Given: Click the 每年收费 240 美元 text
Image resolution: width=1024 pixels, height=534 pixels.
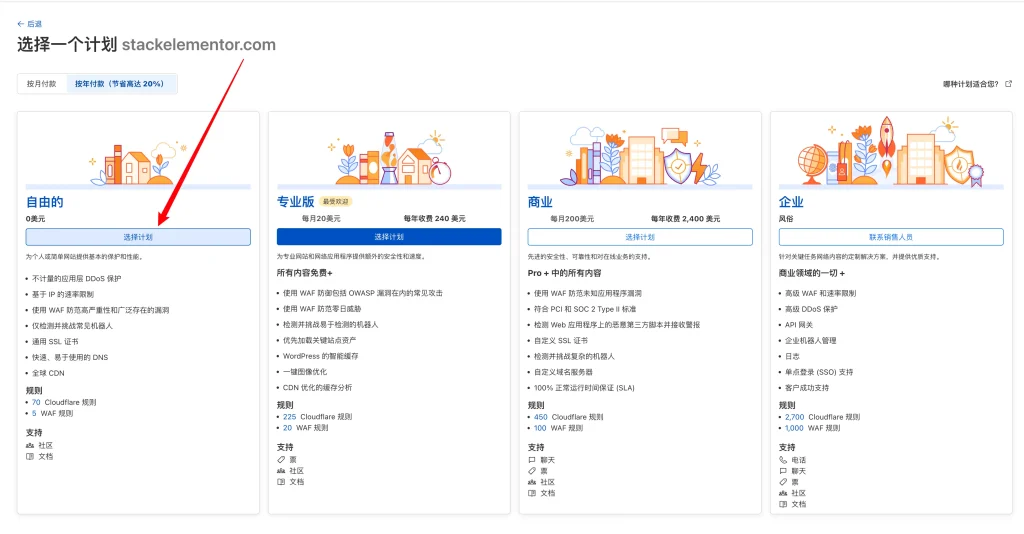Looking at the screenshot, I should pyautogui.click(x=434, y=219).
